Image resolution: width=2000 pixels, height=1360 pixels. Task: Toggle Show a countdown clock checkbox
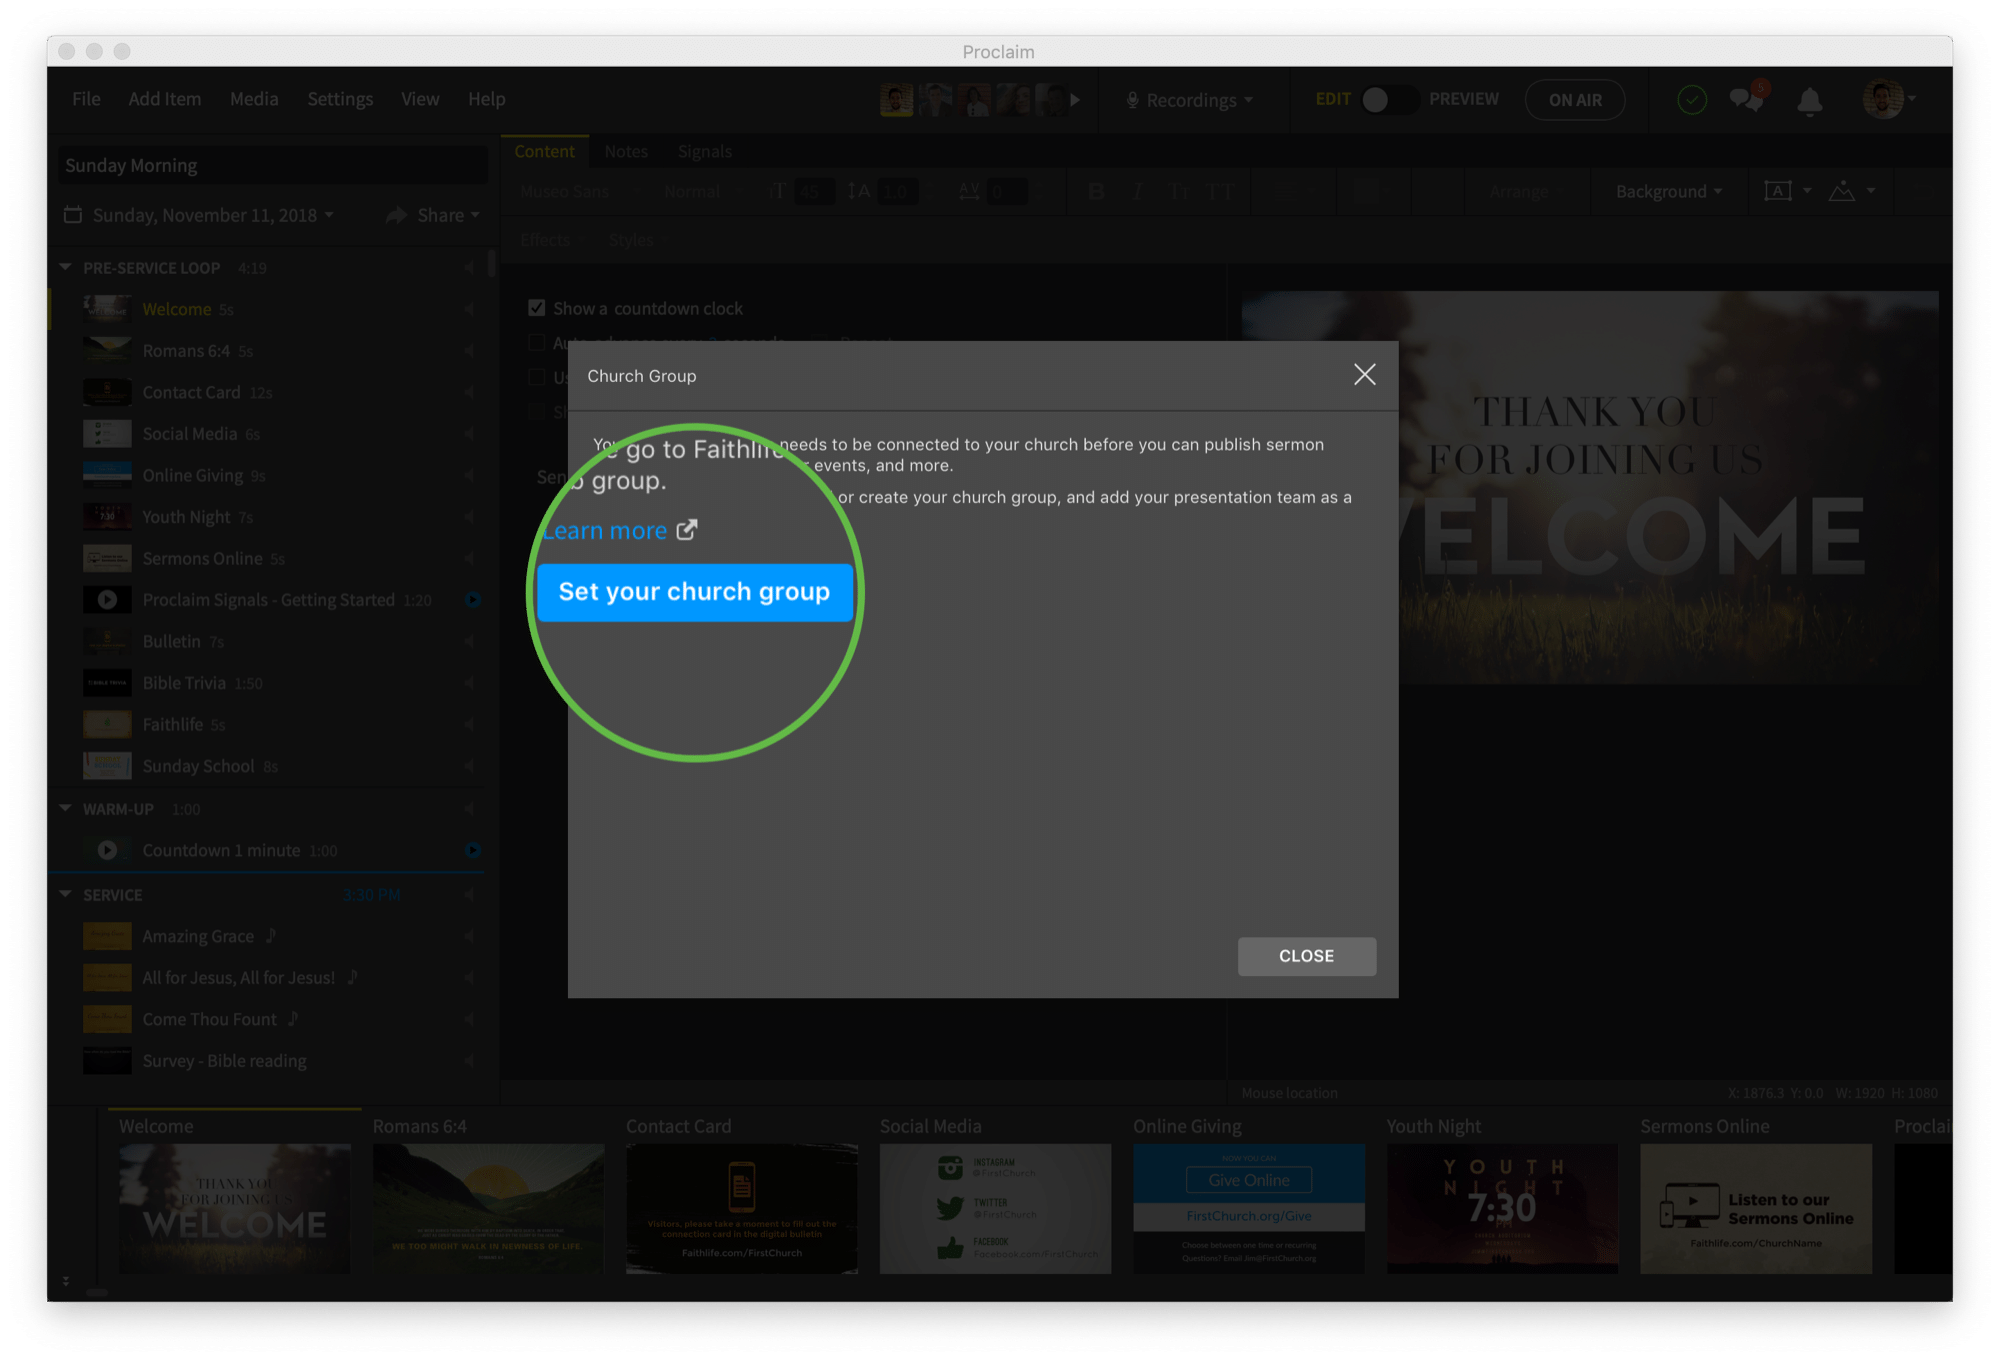pyautogui.click(x=537, y=308)
